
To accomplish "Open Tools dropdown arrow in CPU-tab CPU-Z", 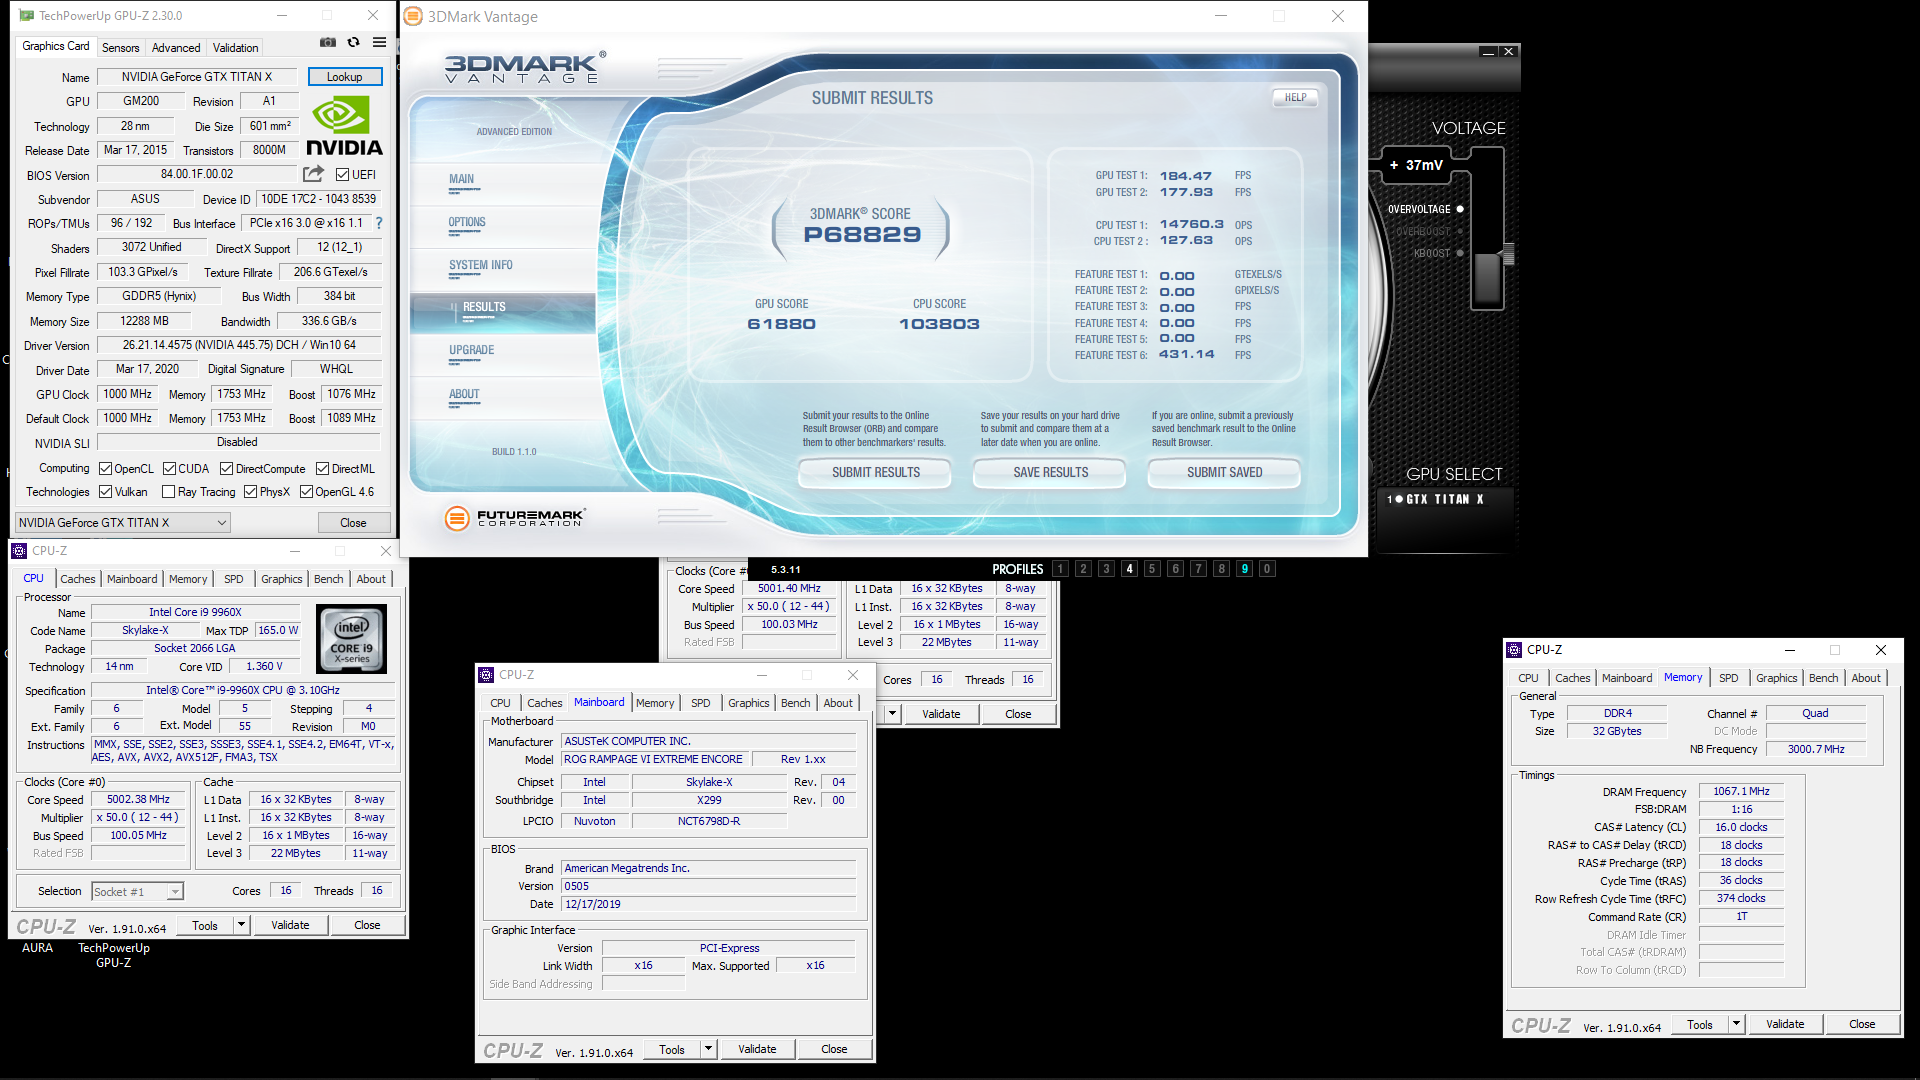I will (x=241, y=925).
